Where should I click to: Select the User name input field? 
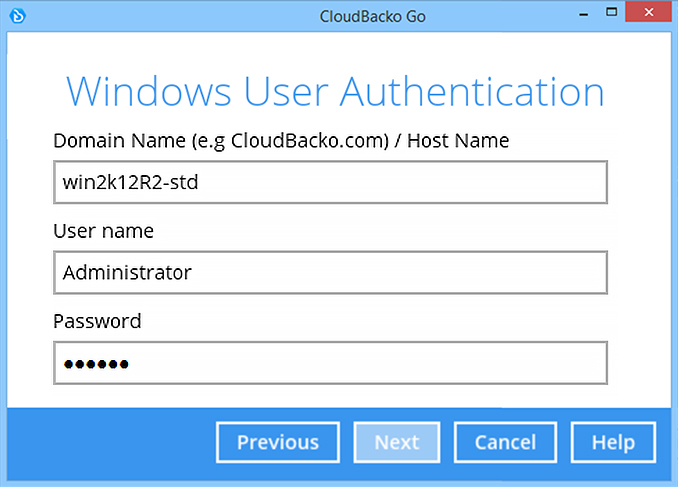[330, 272]
